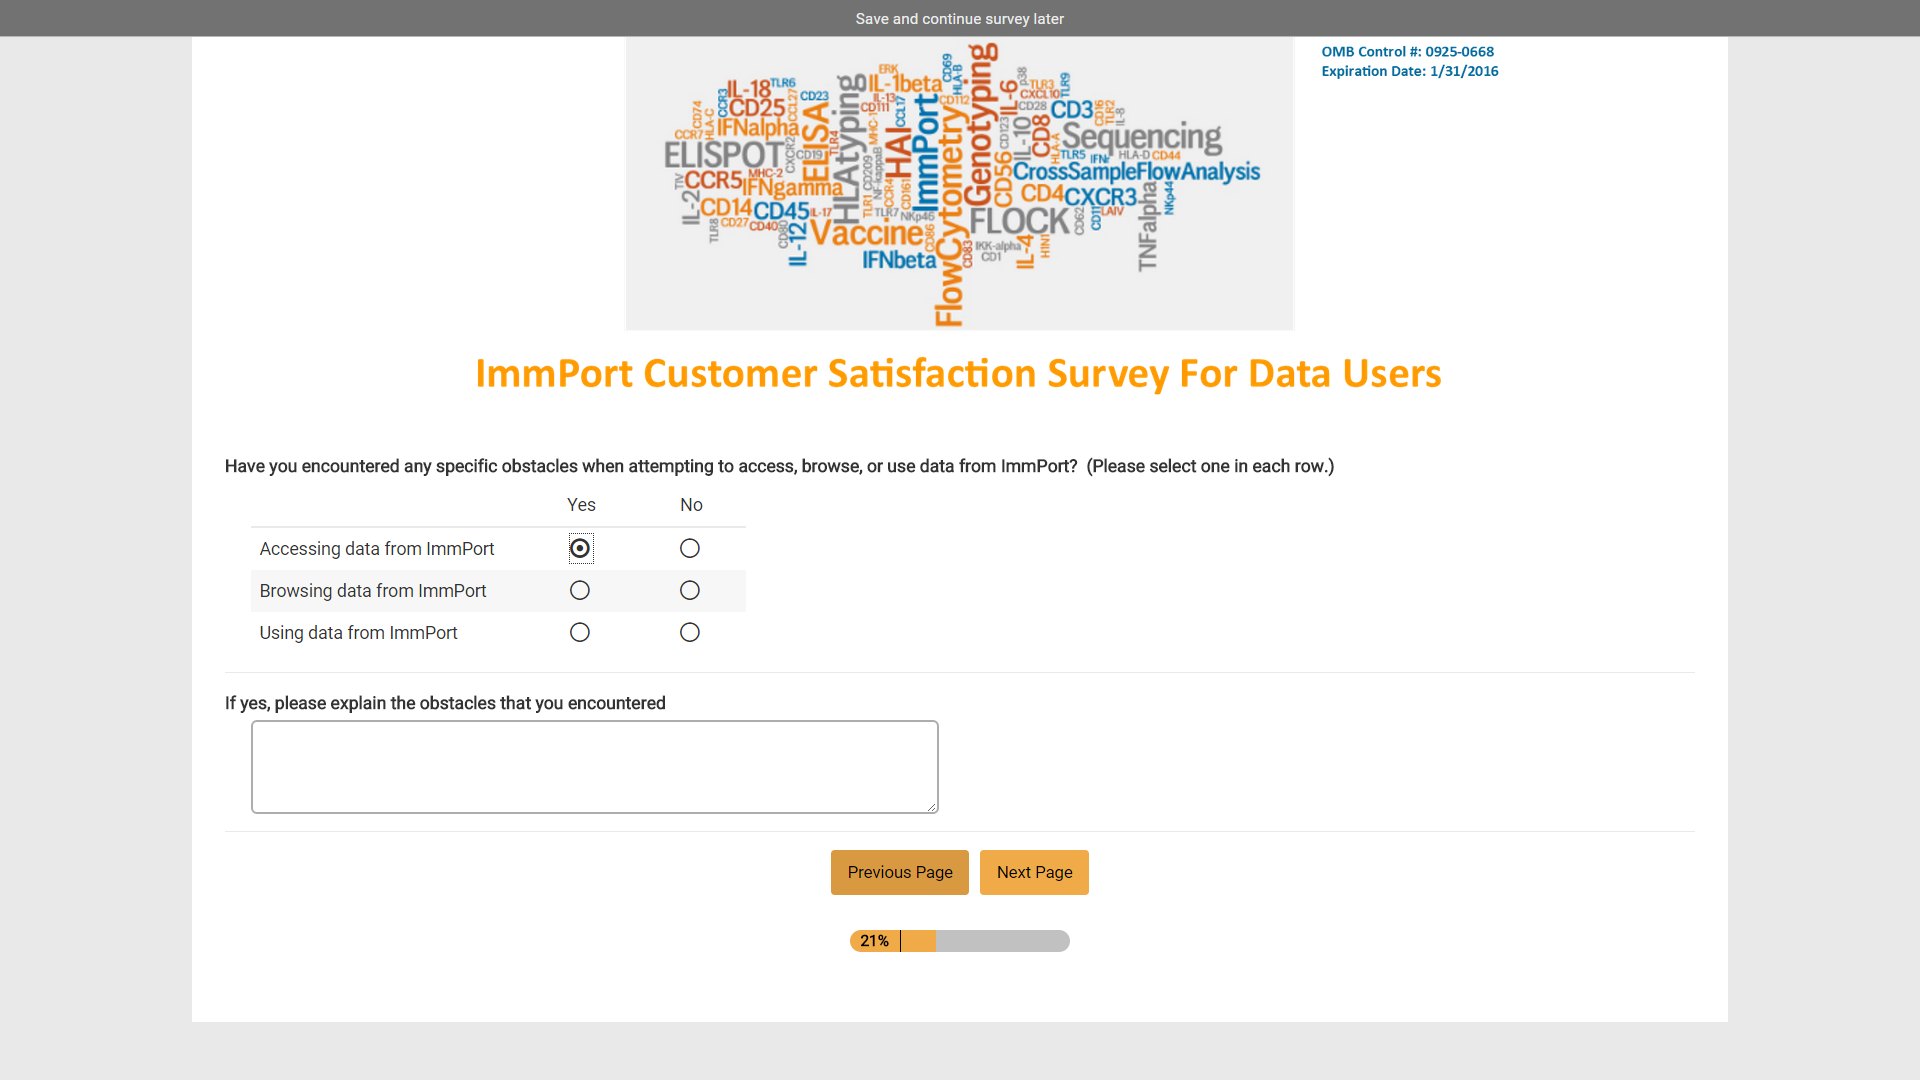Viewport: 1920px width, 1080px height.
Task: Focus the obstacles explanation text box
Action: [594, 767]
